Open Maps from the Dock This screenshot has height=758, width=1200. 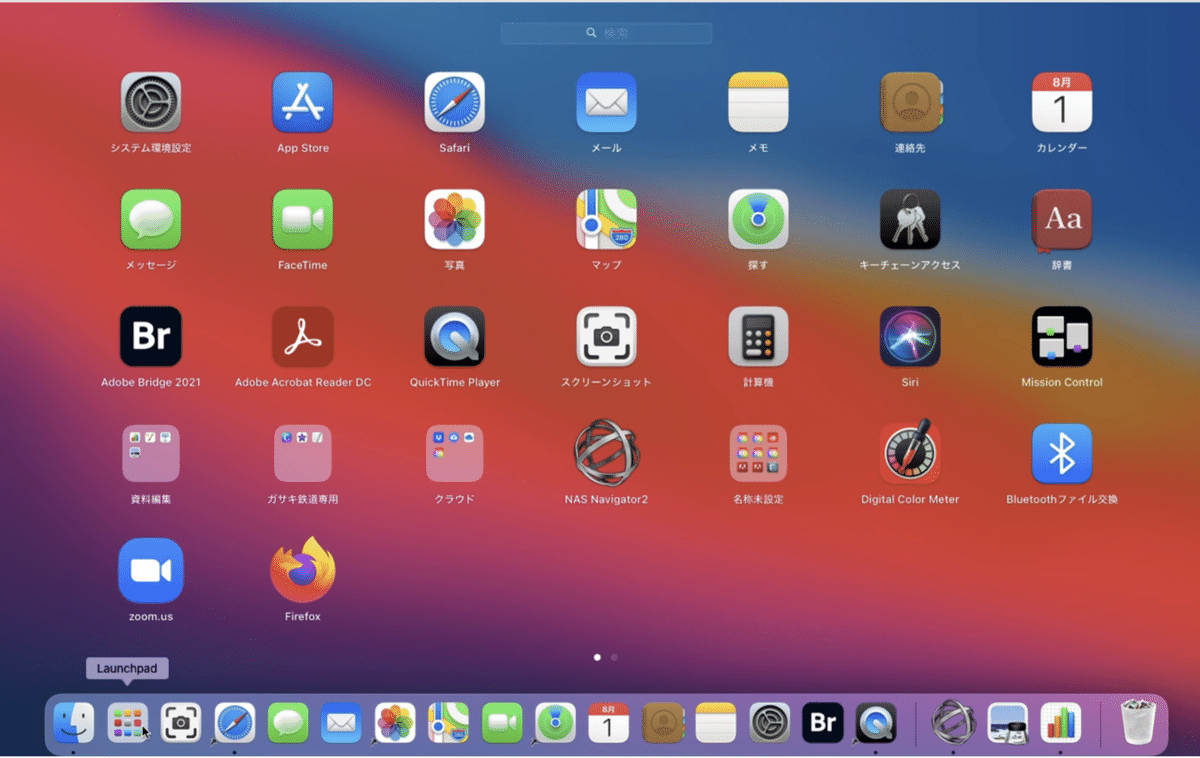(449, 722)
